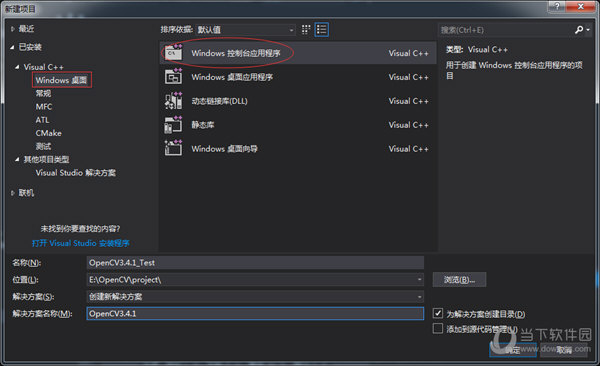Screen dimensions: 600x366
Task: Click the Windows 桌面应用程序 name text
Action: point(232,77)
